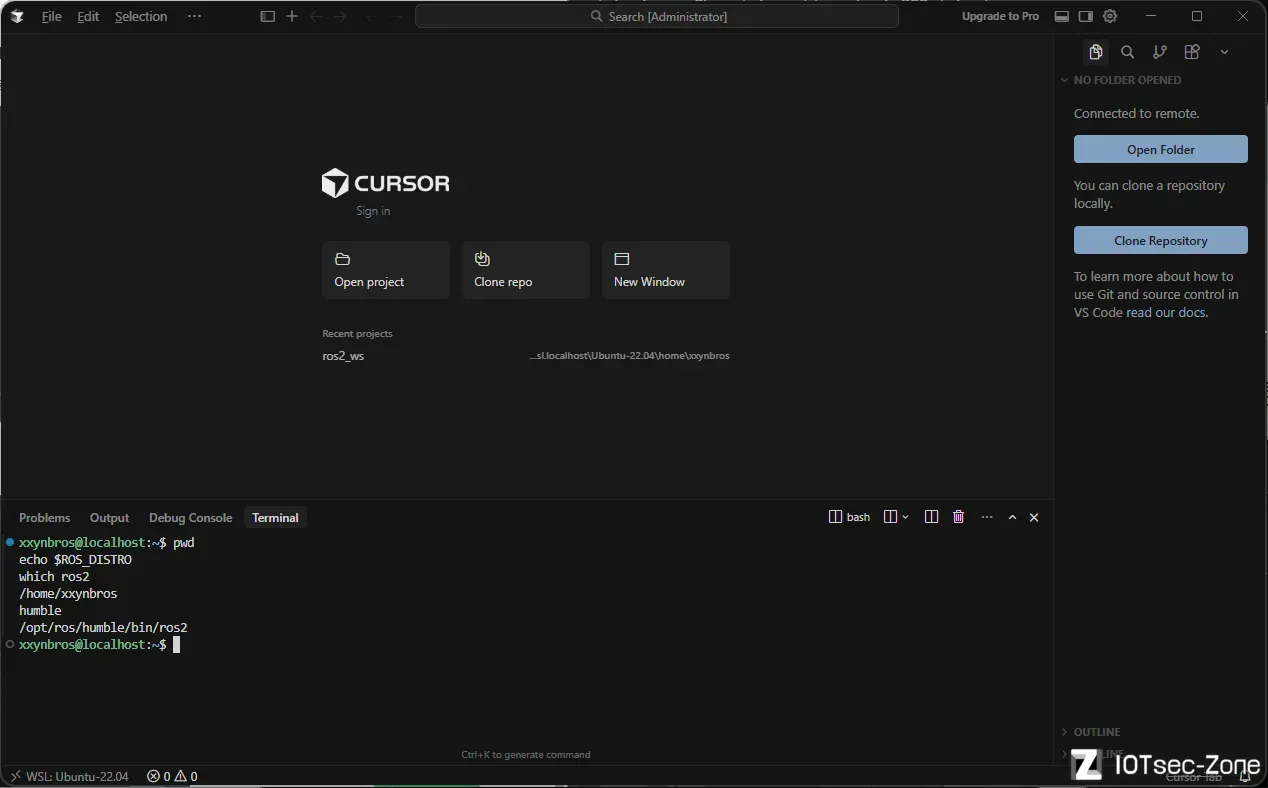Screen dimensions: 1268x788
Task: Click the plus icon in the title bar
Action: coord(292,16)
